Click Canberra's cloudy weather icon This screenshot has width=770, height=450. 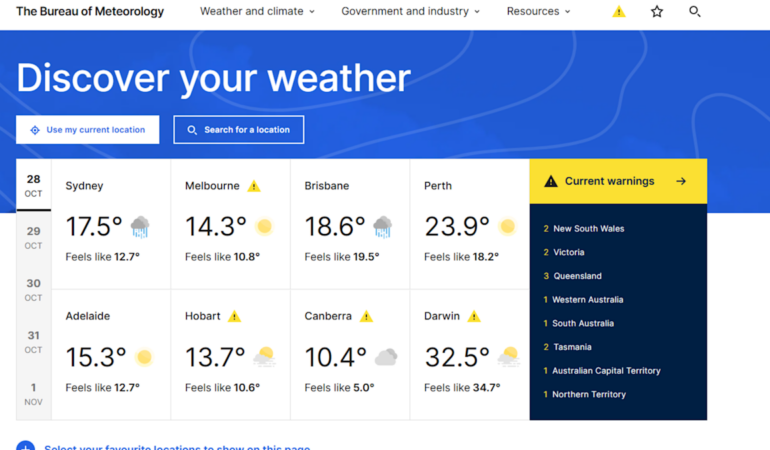point(386,357)
